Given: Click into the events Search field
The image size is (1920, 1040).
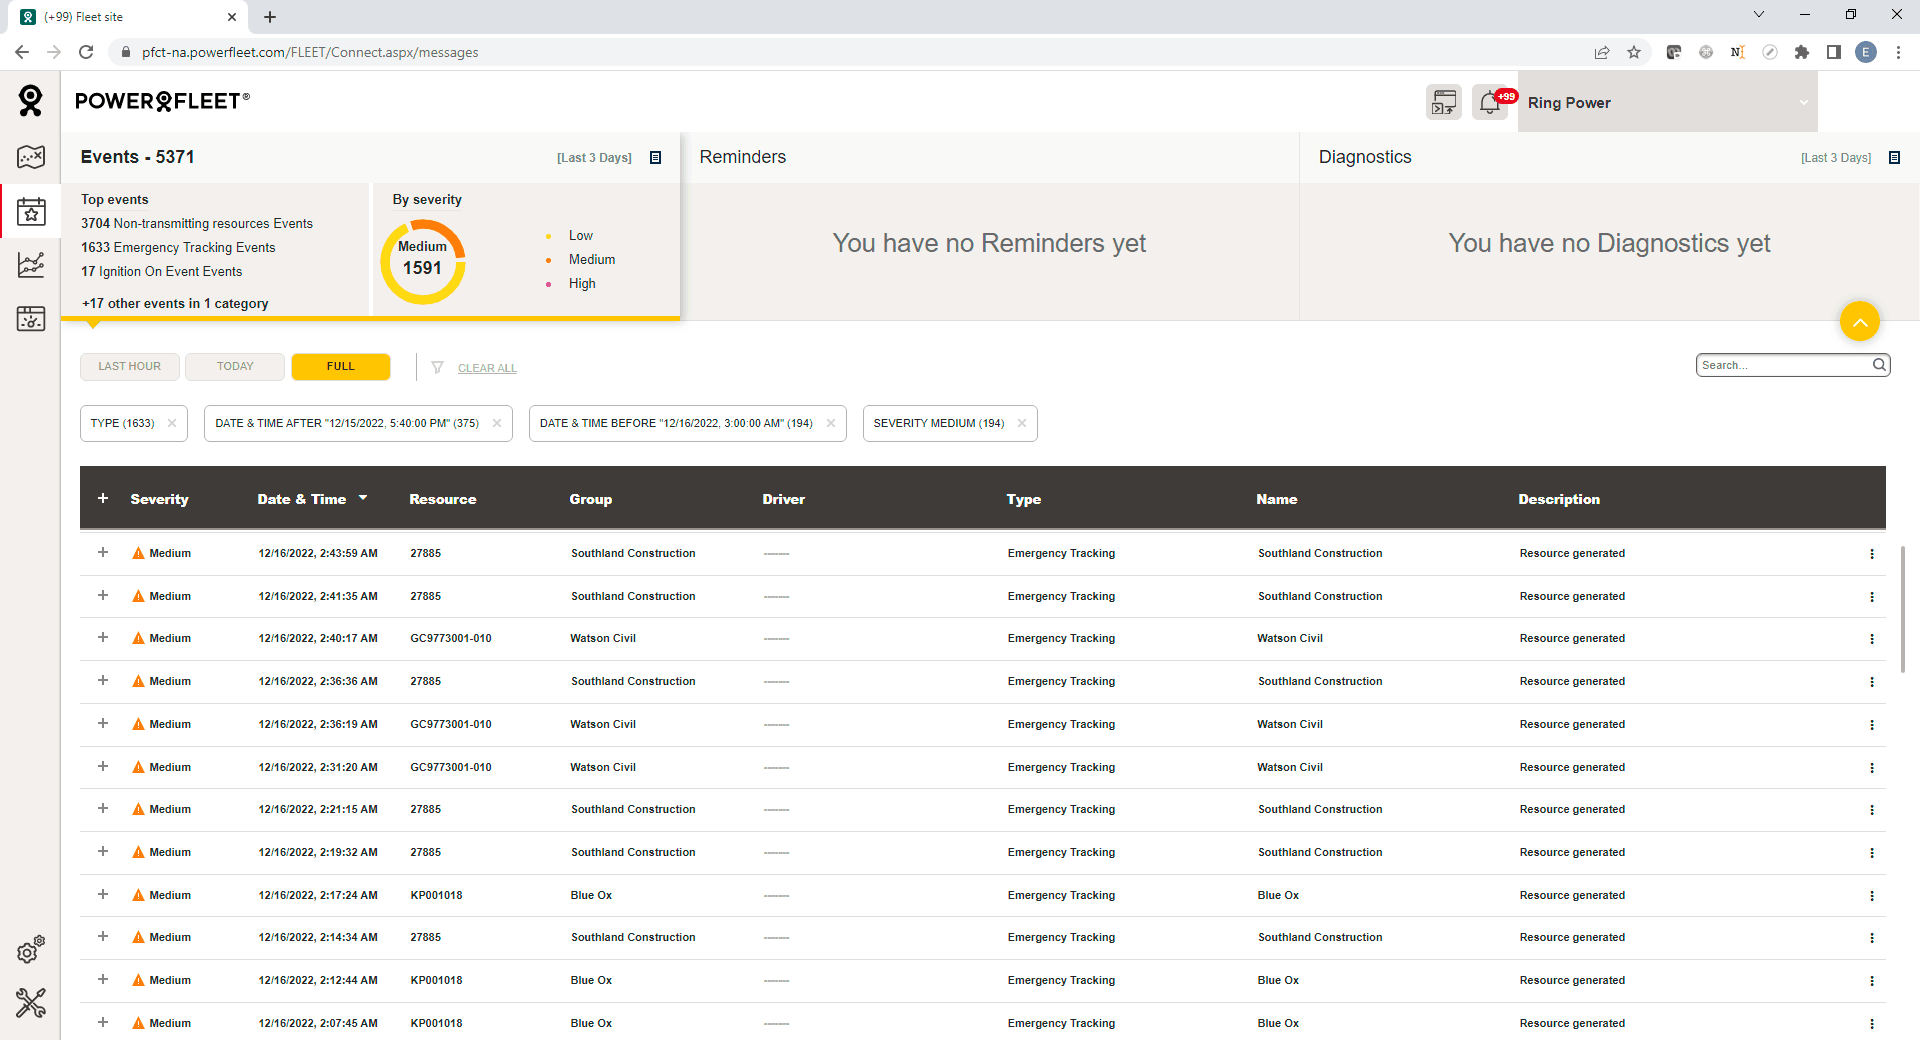Looking at the screenshot, I should pos(1782,365).
